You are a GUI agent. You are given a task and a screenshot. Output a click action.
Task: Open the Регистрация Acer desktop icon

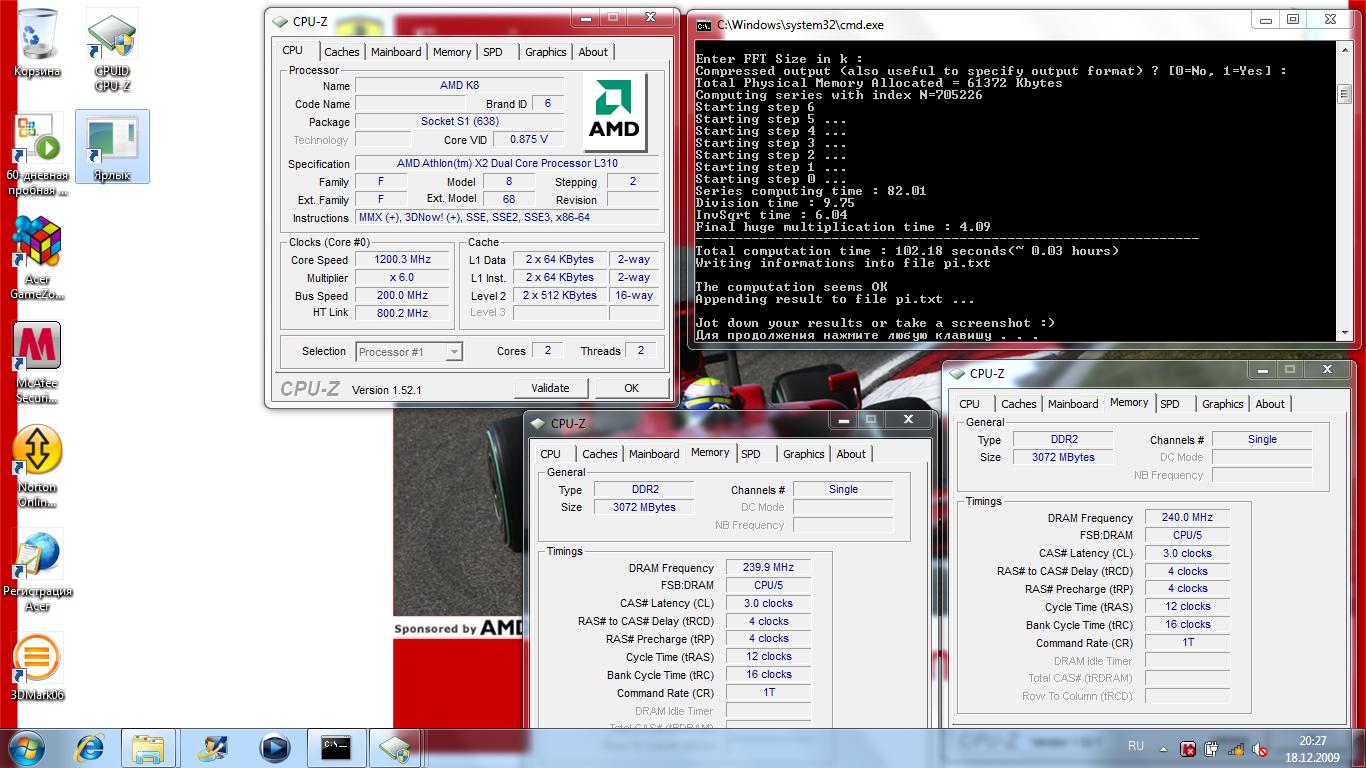point(37,570)
